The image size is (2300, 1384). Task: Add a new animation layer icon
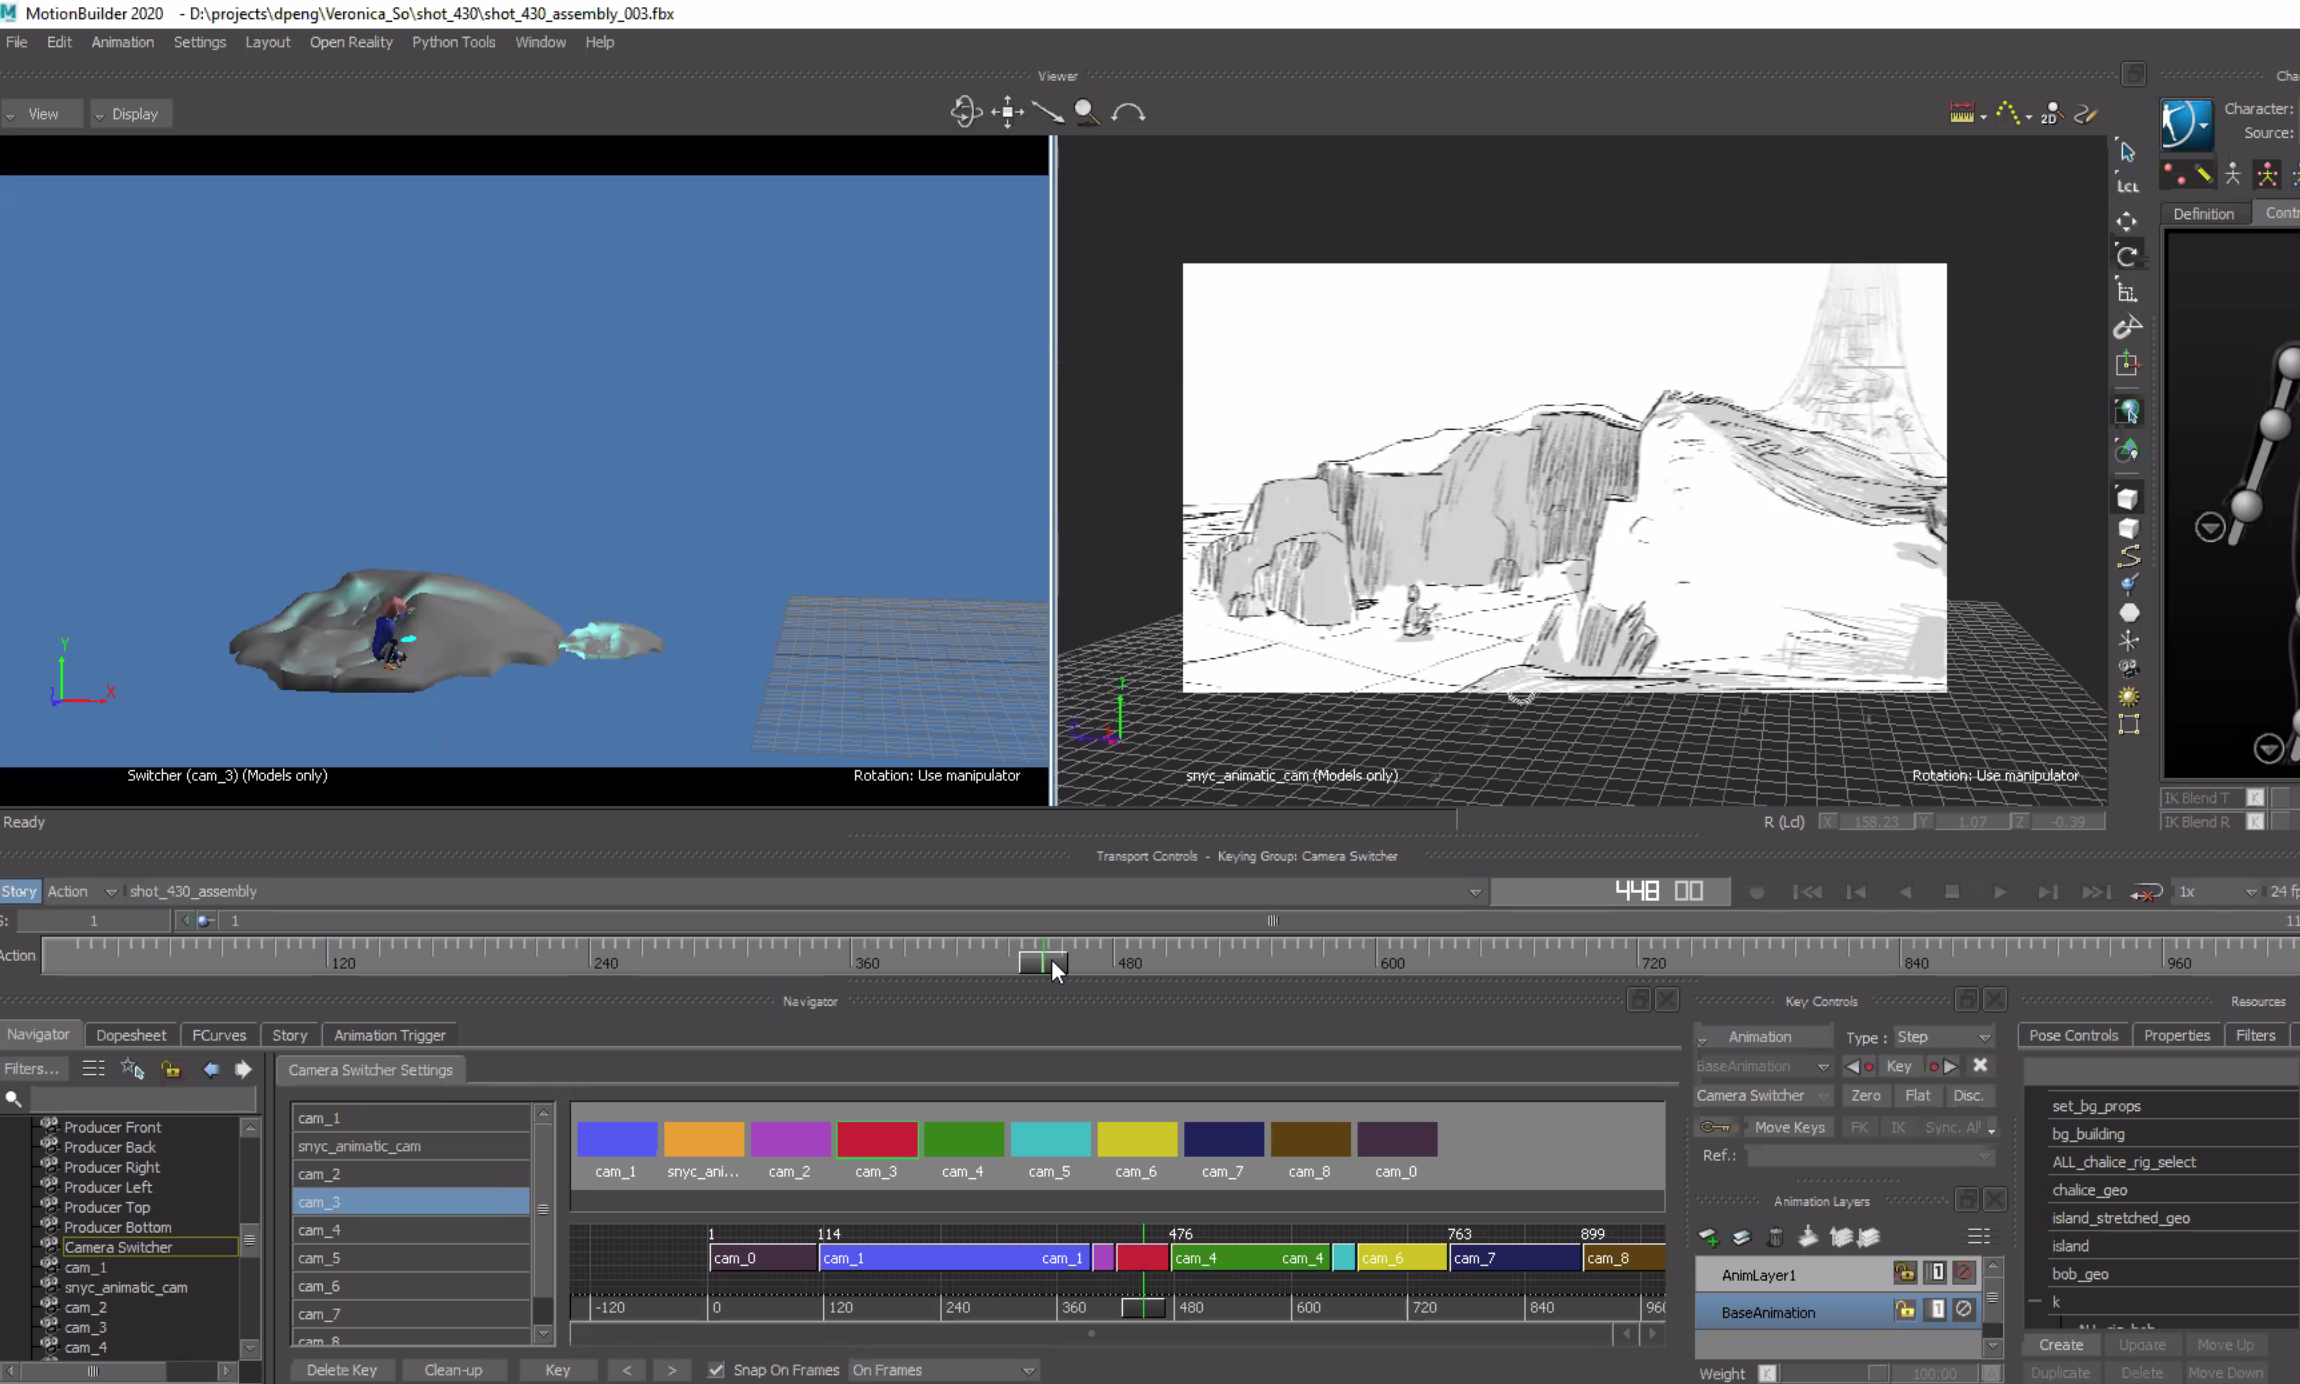tap(1709, 1238)
